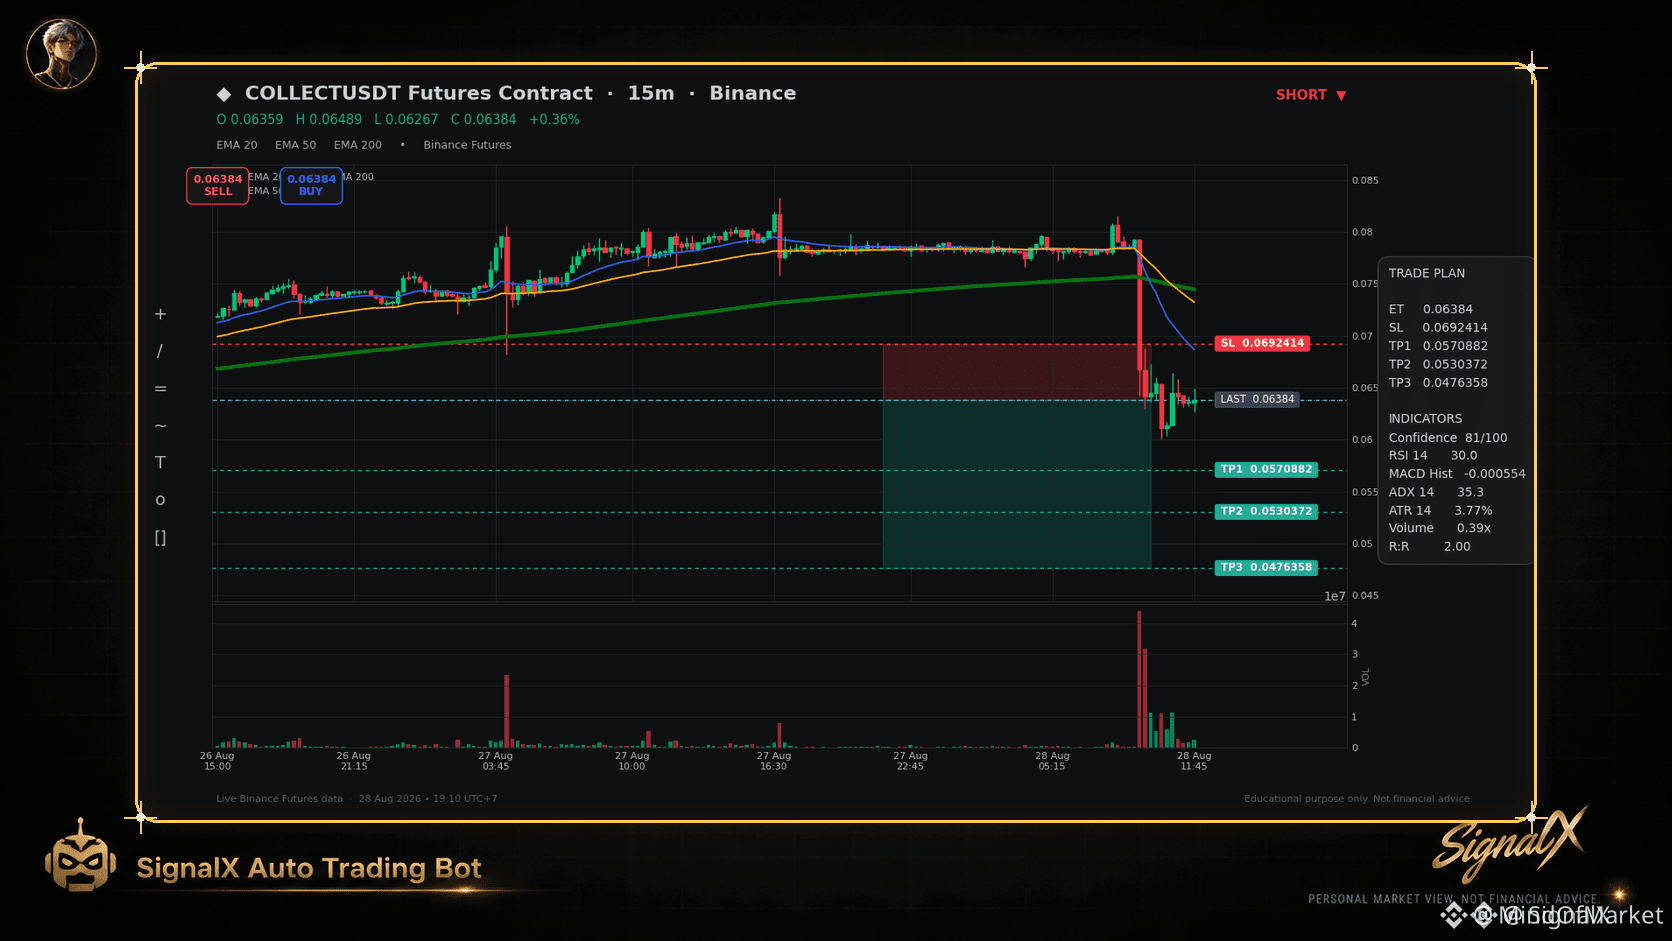1672x941 pixels.
Task: Click the 15m timeframe label
Action: (x=651, y=93)
